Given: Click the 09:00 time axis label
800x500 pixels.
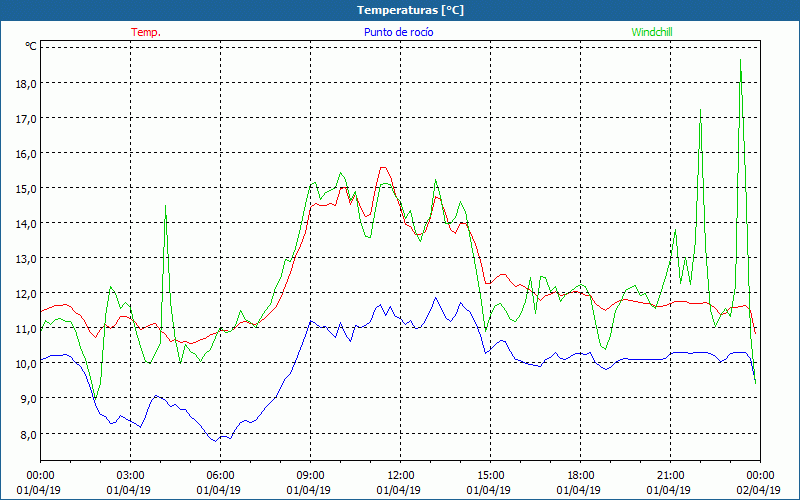Looking at the screenshot, I should pyautogui.click(x=310, y=476).
